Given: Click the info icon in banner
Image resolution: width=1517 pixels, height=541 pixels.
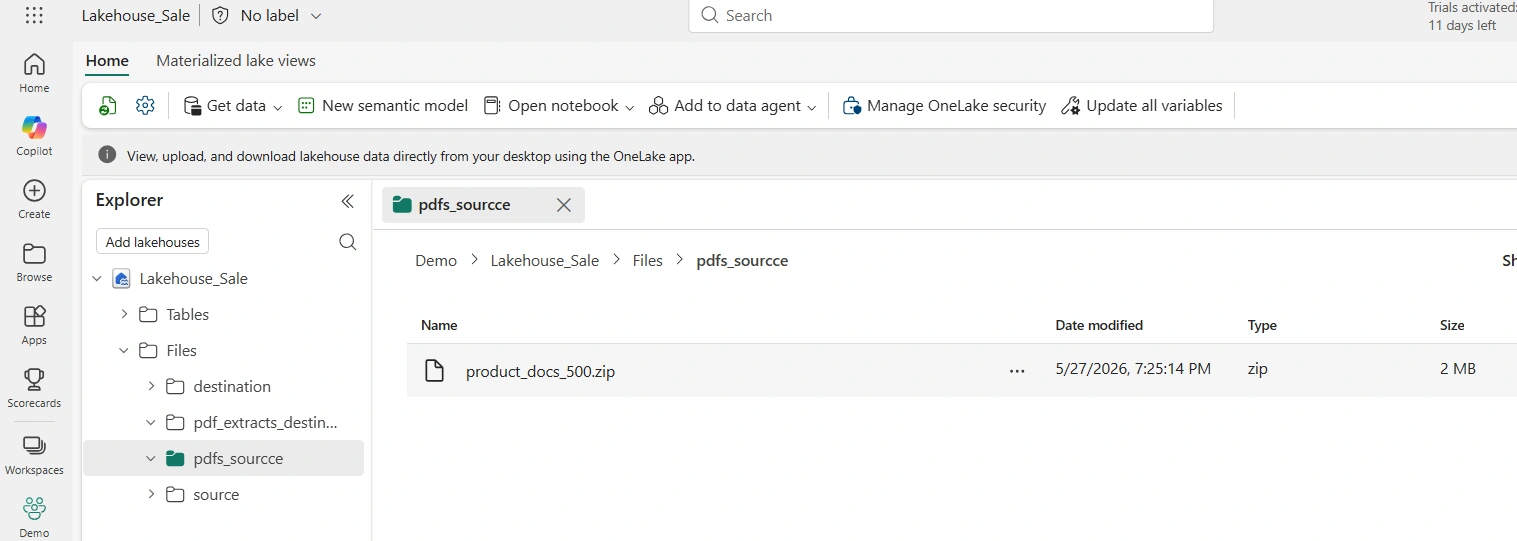Looking at the screenshot, I should pyautogui.click(x=107, y=156).
